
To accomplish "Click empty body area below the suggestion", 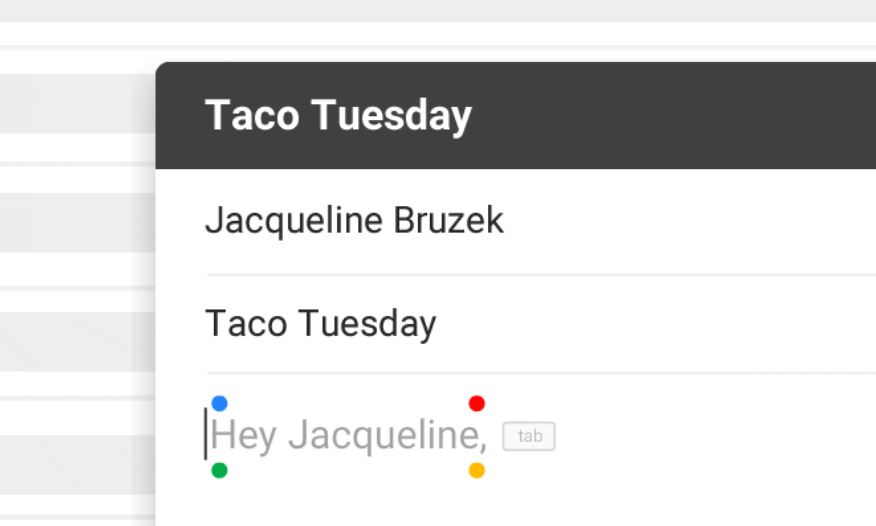I will tap(500, 500).
